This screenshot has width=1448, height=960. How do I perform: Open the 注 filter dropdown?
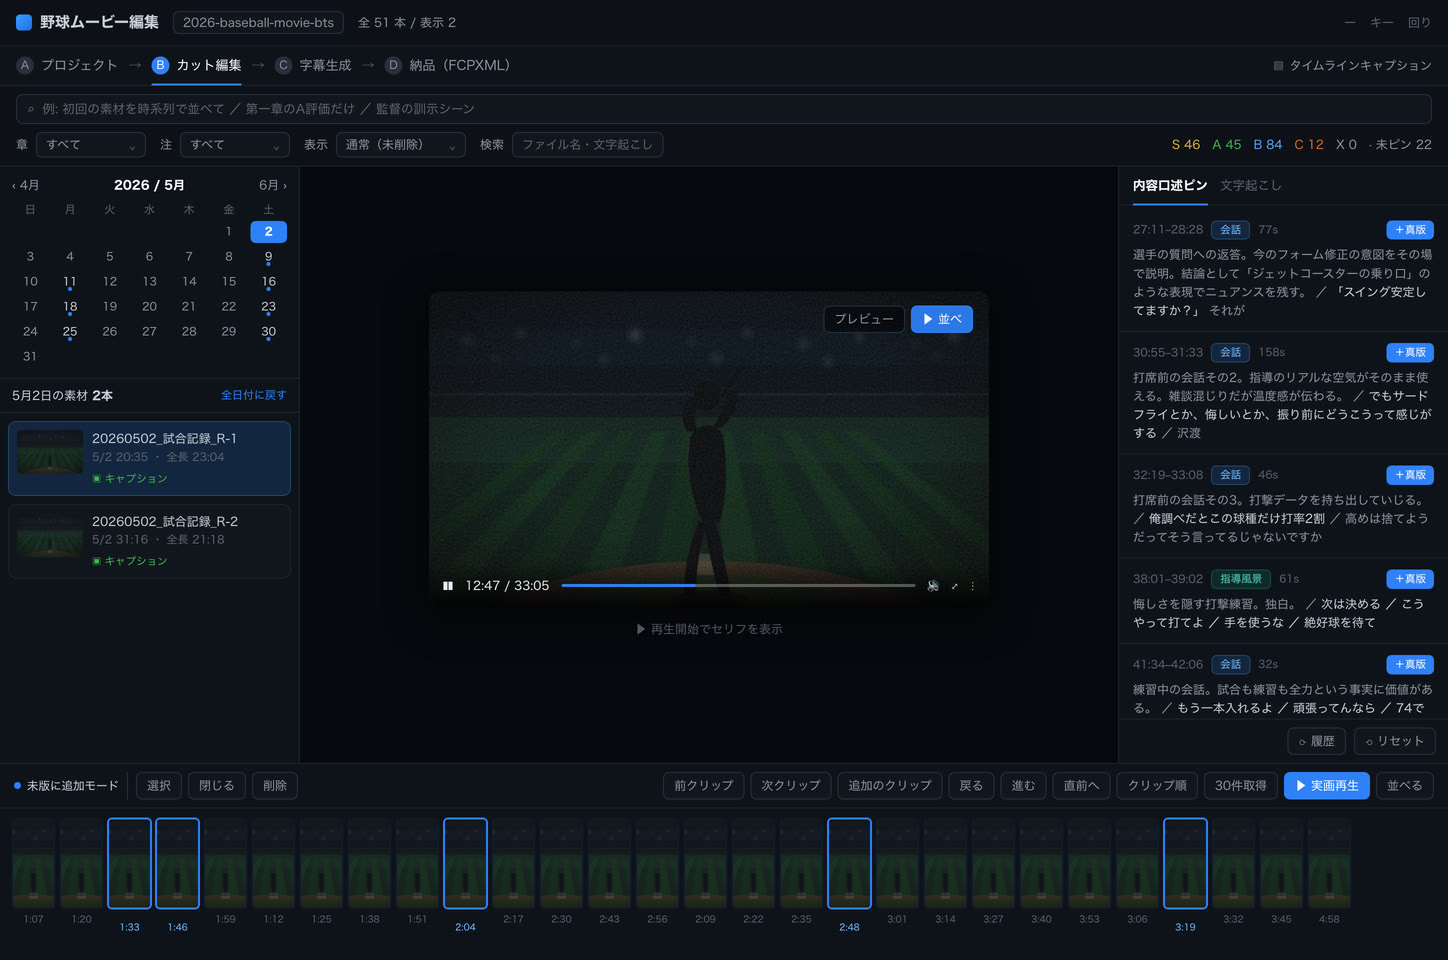235,145
